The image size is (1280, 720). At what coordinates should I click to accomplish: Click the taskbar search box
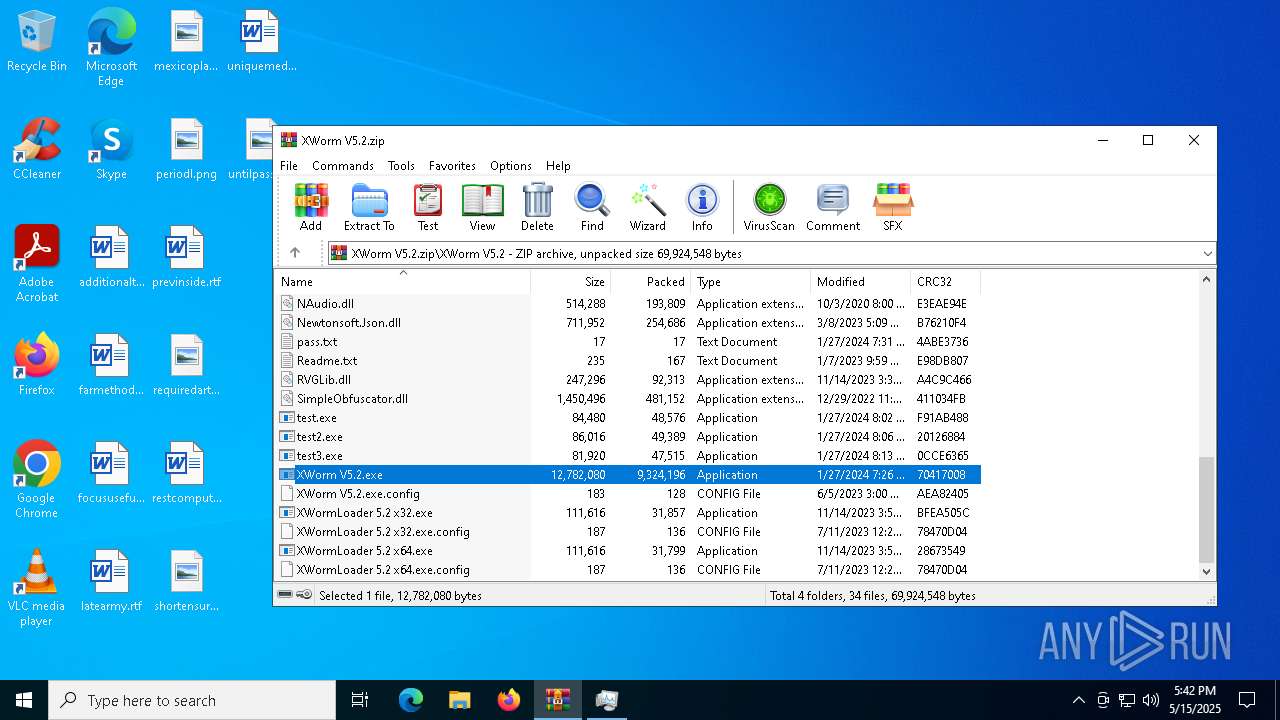192,700
